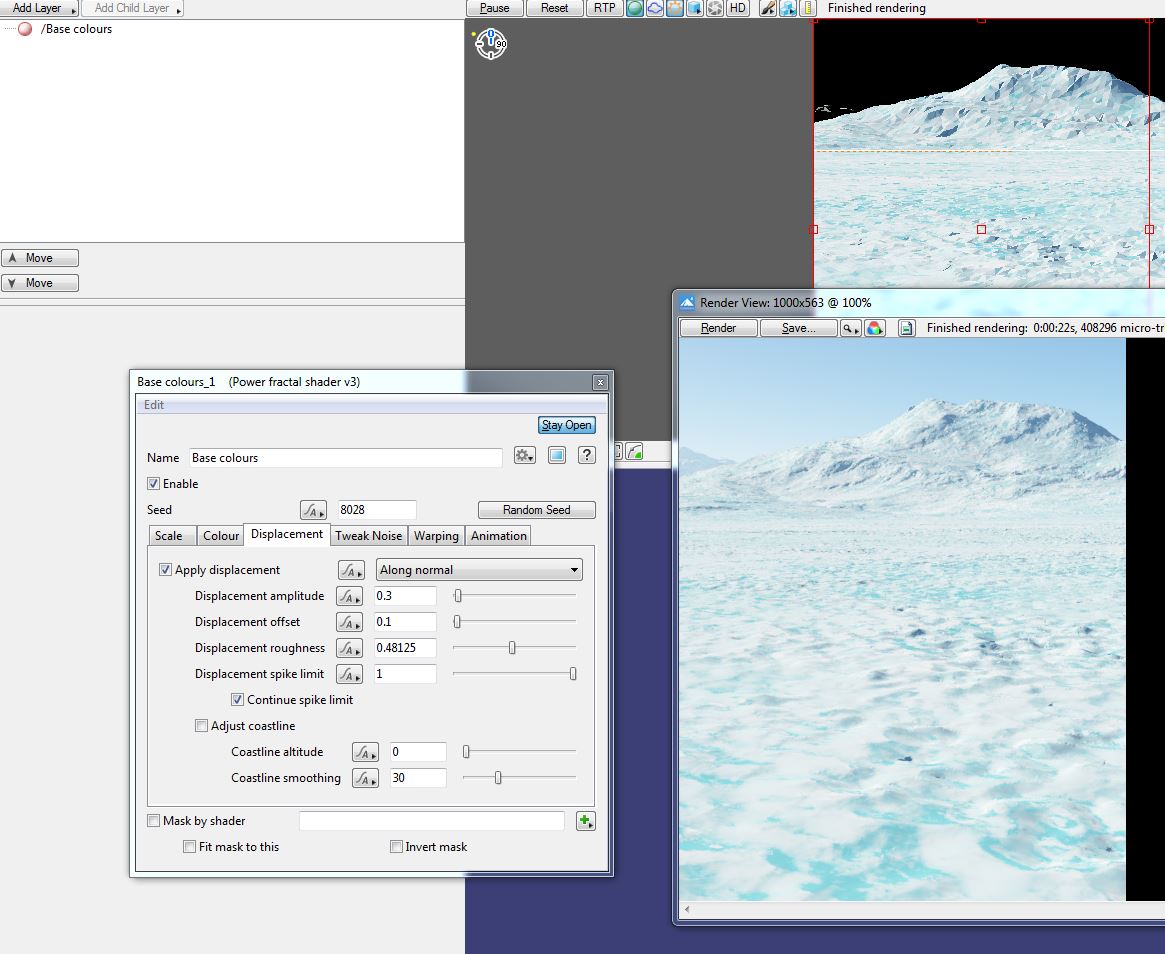Click animation button for Coastline smoothing
The height and width of the screenshot is (954, 1165).
365,778
